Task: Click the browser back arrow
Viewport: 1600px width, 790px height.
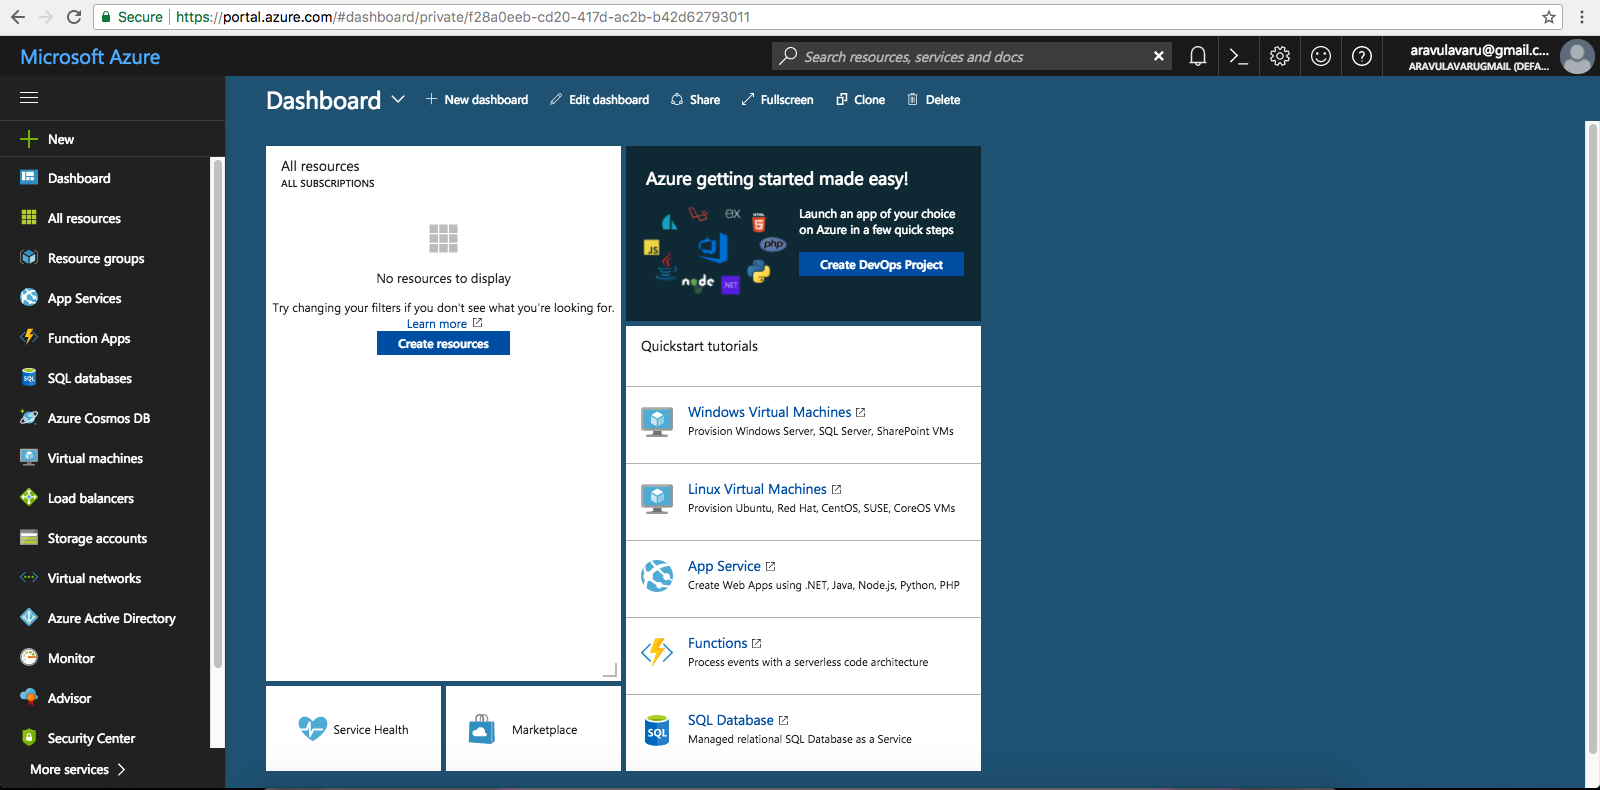Action: (x=18, y=17)
